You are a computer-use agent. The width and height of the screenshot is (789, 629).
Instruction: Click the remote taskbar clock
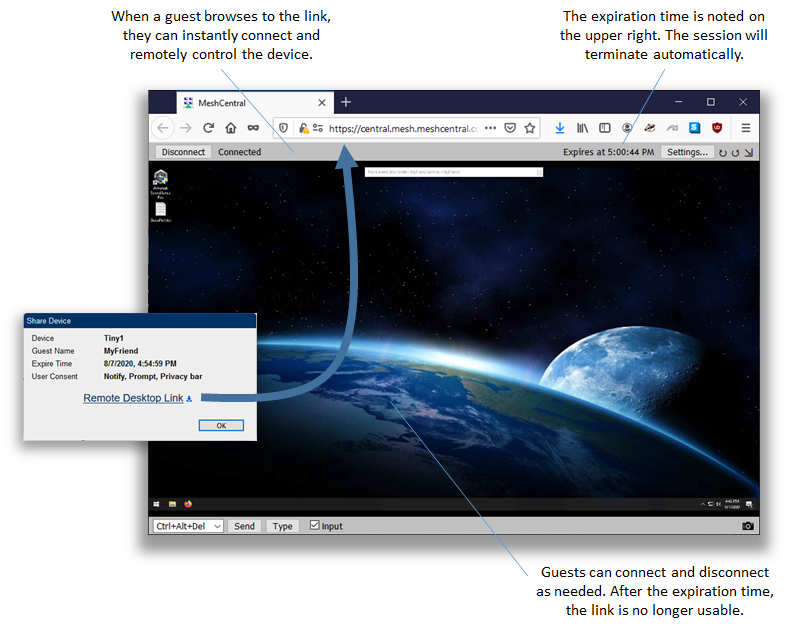pyautogui.click(x=732, y=504)
